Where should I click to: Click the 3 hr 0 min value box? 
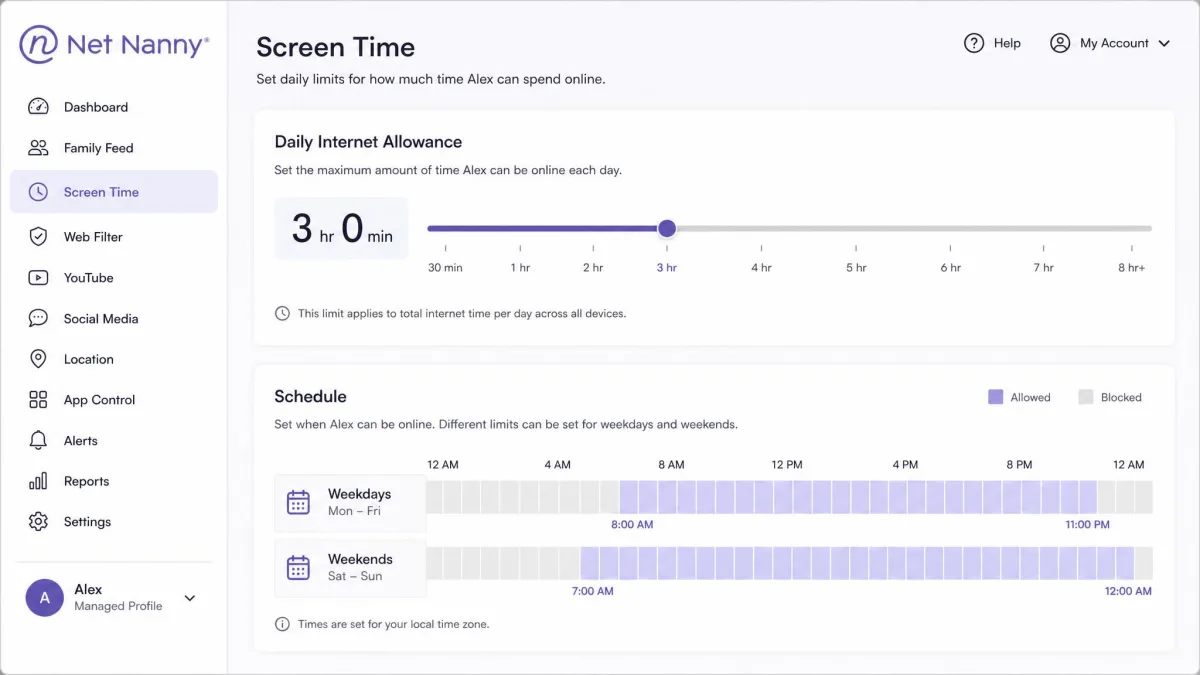pos(341,228)
